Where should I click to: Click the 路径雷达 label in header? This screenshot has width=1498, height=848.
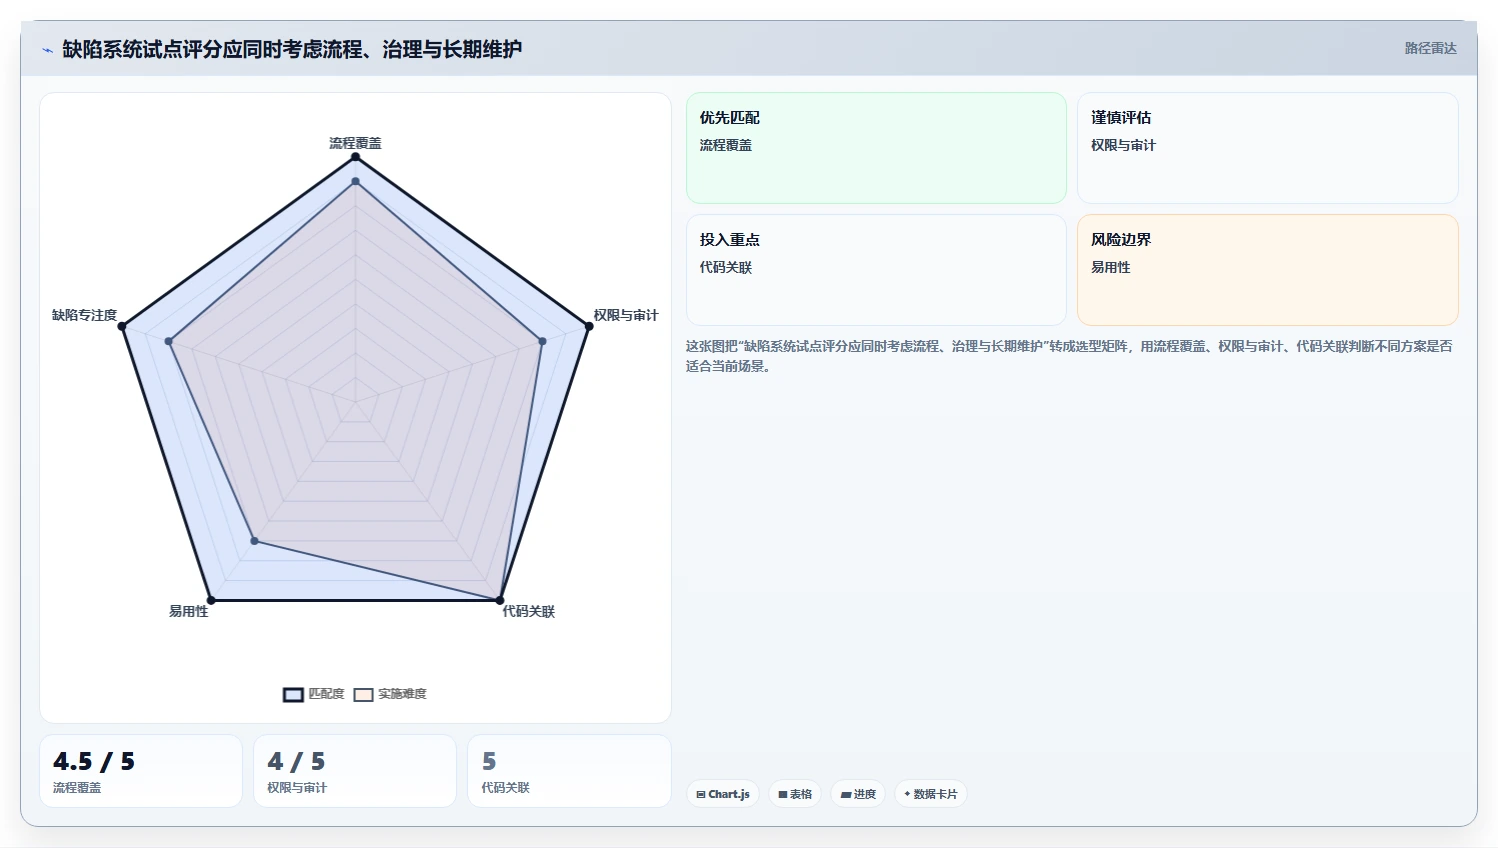pos(1430,48)
